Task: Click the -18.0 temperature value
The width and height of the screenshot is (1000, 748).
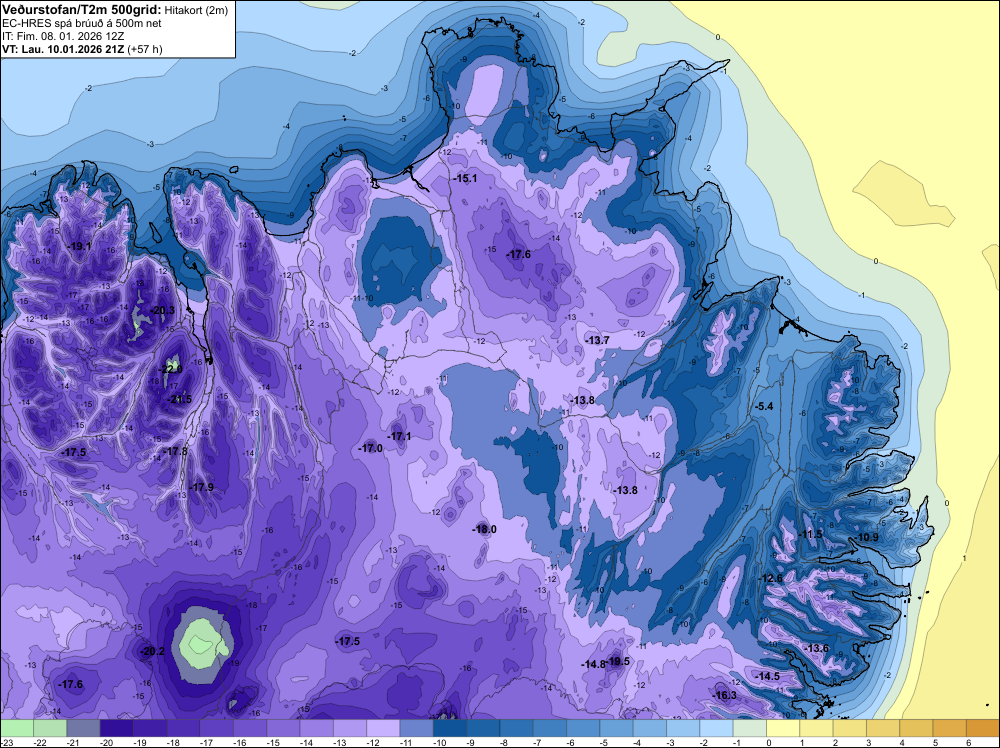Action: pos(485,529)
